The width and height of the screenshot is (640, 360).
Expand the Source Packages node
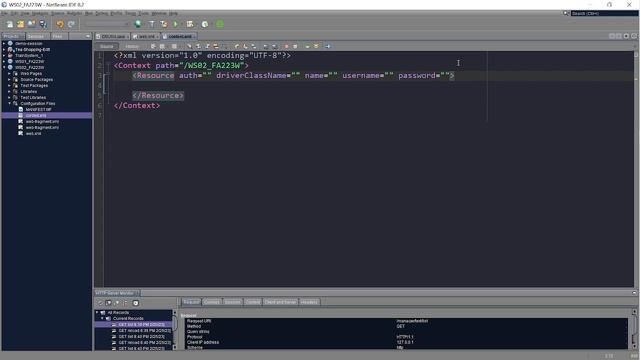tap(9, 80)
